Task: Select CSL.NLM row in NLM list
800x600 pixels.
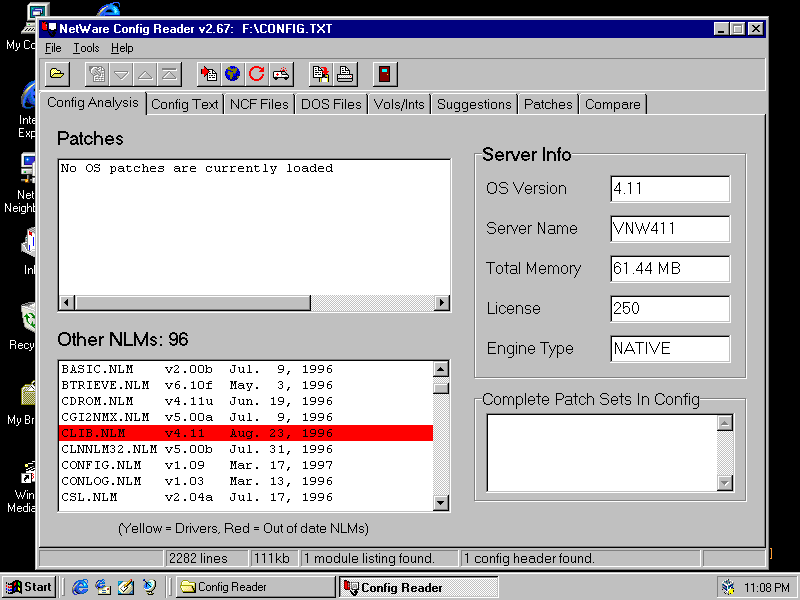Action: pyautogui.click(x=246, y=497)
